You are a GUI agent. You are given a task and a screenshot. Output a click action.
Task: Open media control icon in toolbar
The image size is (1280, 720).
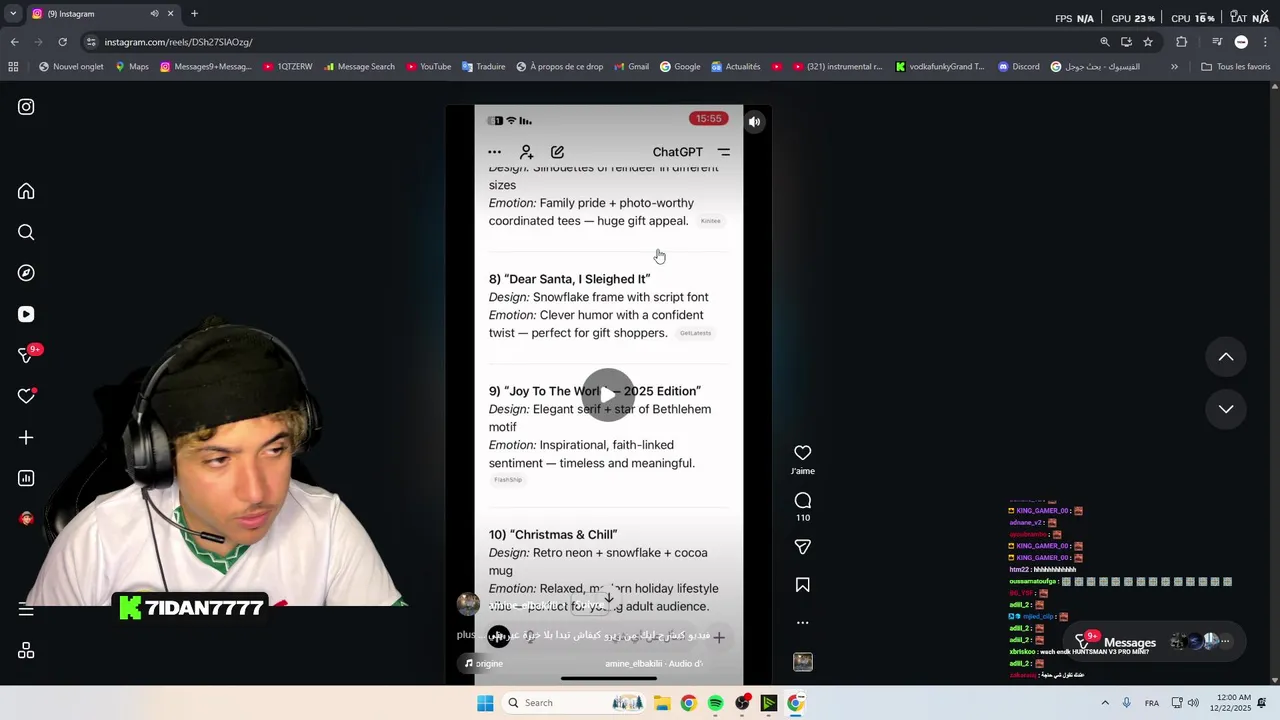(1216, 42)
